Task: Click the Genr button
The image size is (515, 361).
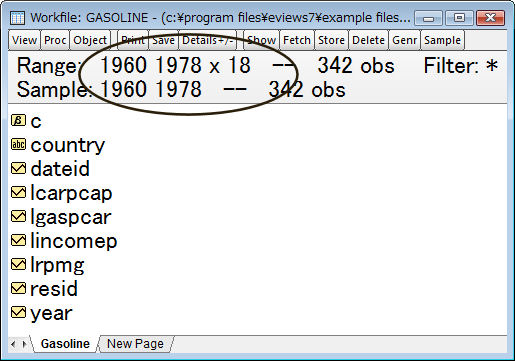Action: [x=404, y=40]
